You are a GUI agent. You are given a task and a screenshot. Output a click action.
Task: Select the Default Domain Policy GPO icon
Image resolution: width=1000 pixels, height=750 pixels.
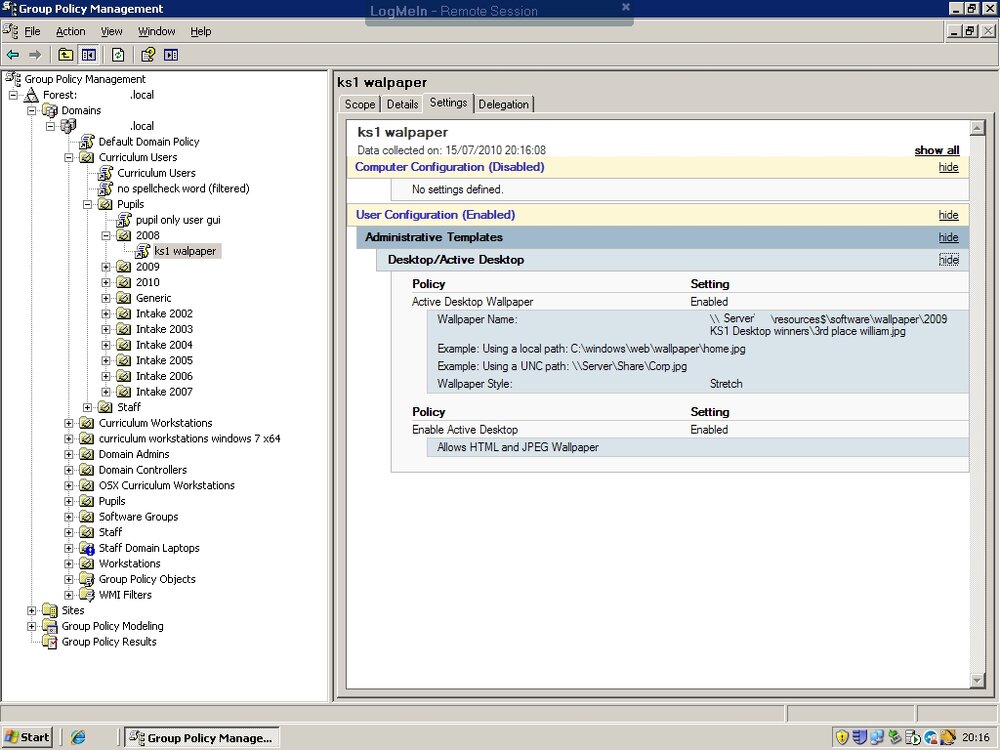pos(87,142)
